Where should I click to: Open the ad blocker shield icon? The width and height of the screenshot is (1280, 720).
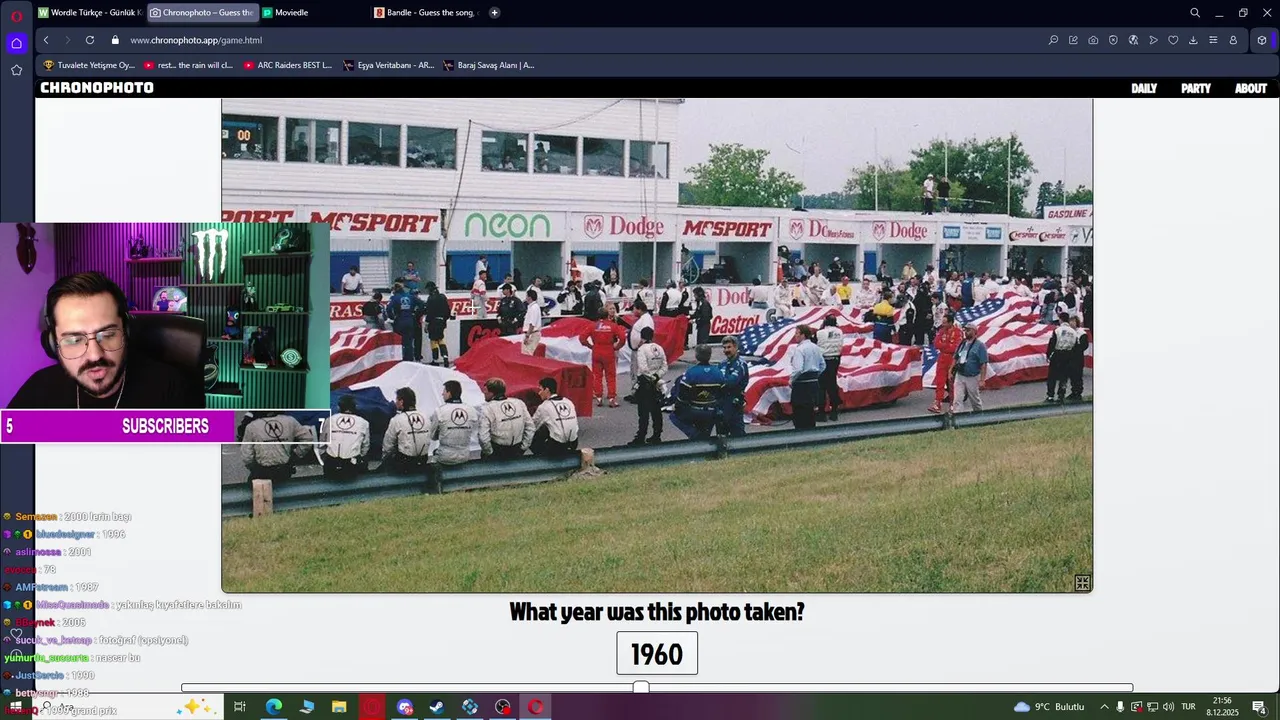1113,40
